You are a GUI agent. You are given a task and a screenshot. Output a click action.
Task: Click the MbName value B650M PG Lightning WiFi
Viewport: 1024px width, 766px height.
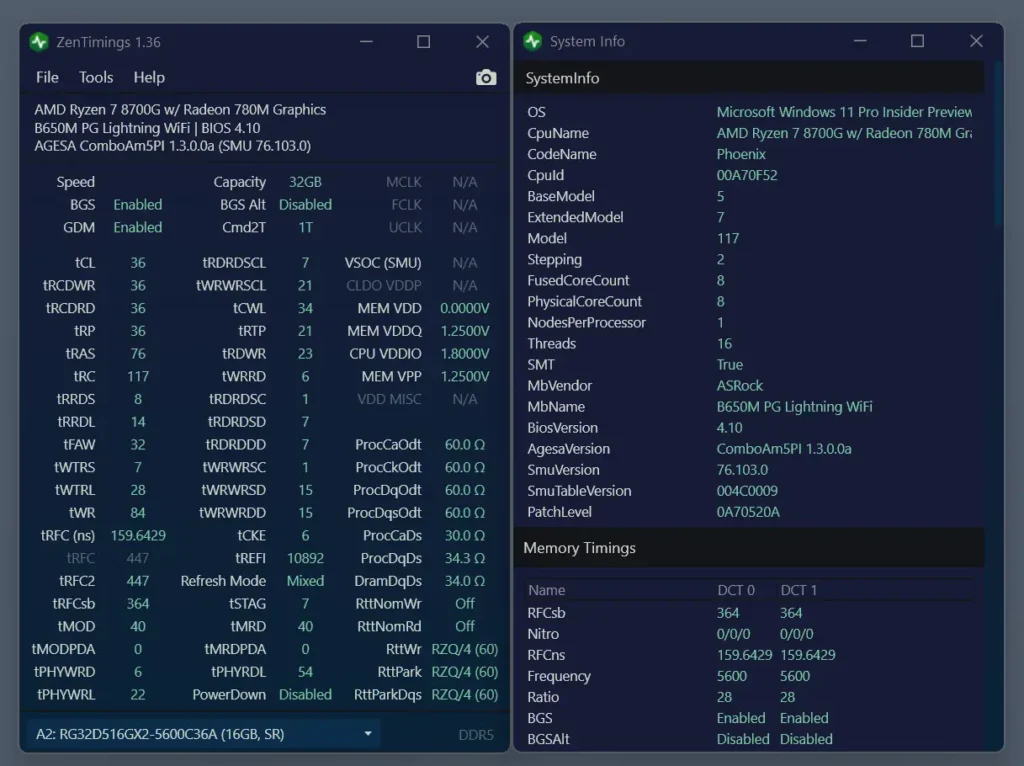(794, 406)
